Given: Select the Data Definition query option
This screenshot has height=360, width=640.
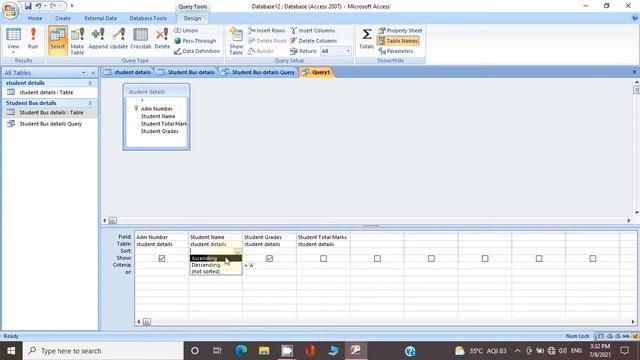Looking at the screenshot, I should click(197, 51).
